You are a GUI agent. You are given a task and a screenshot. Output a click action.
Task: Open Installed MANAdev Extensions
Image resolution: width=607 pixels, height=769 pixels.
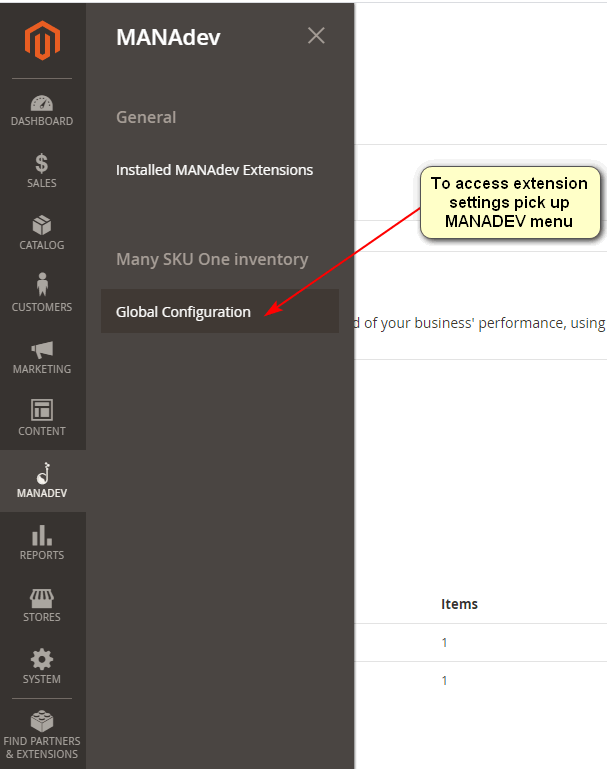pos(214,170)
